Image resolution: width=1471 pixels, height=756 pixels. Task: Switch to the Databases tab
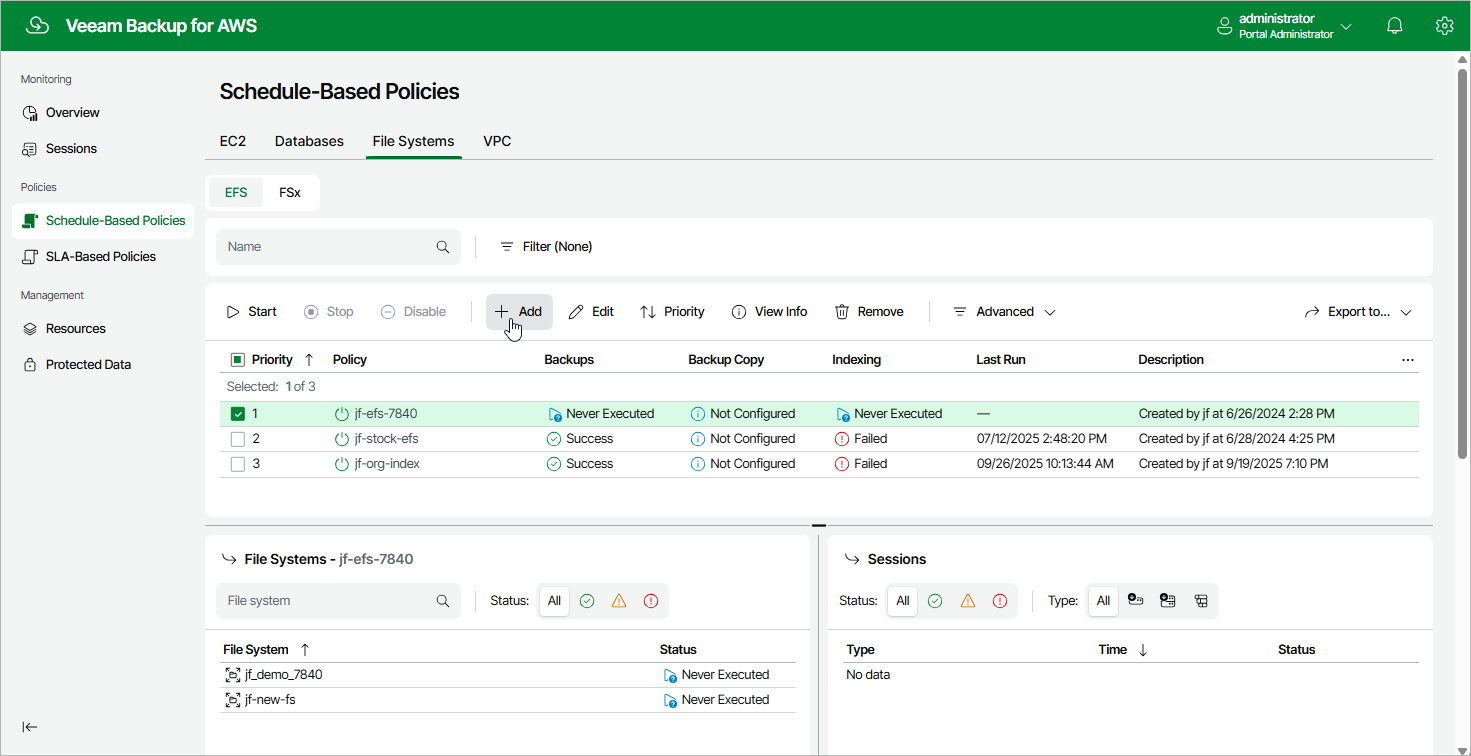[309, 142]
